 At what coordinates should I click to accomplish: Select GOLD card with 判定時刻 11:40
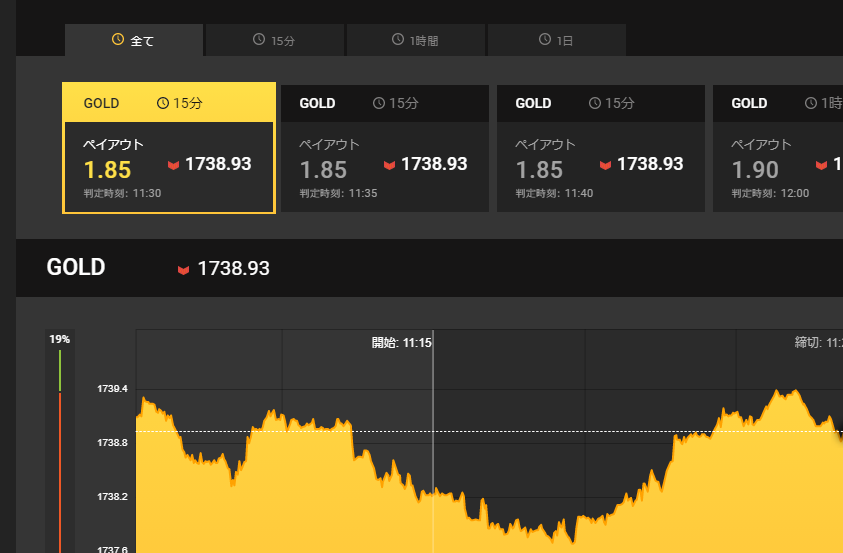pyautogui.click(x=600, y=148)
